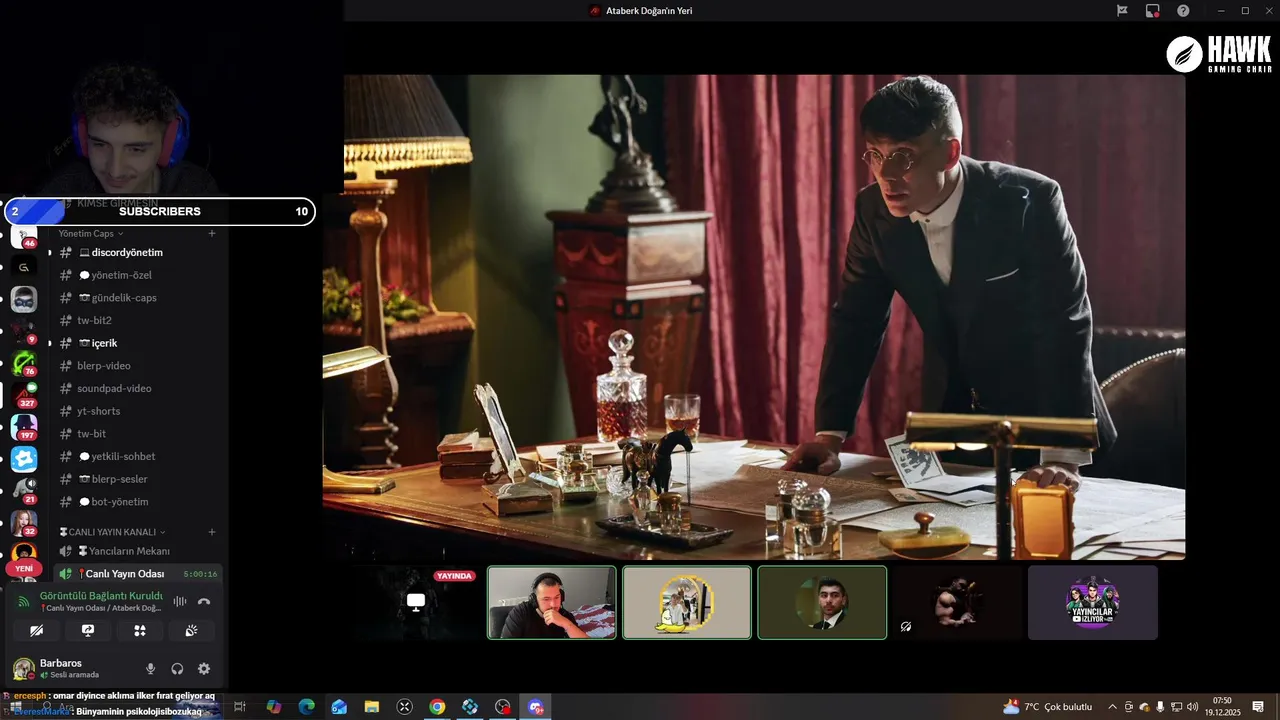Open the help question mark icon
The width and height of the screenshot is (1280, 720).
tap(1183, 10)
